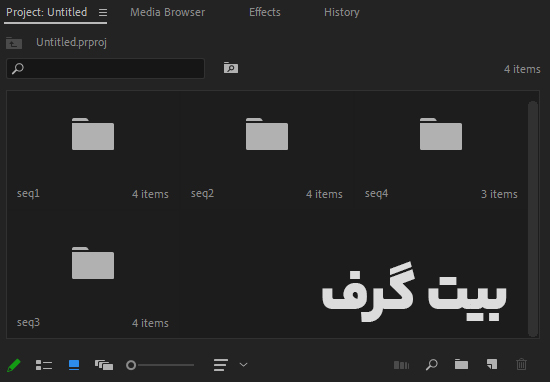
Task: Select the seq4 bin folder thumbnail
Action: point(441,134)
